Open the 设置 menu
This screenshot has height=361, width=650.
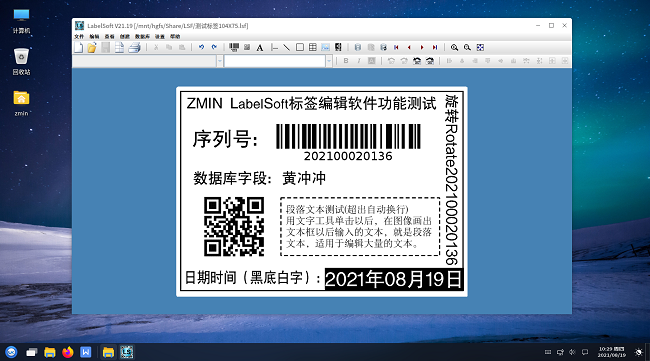[160, 36]
